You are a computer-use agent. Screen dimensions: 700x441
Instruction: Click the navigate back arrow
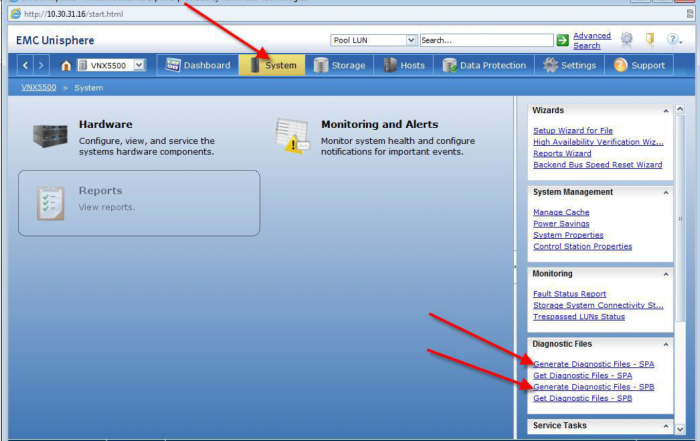[x=26, y=66]
